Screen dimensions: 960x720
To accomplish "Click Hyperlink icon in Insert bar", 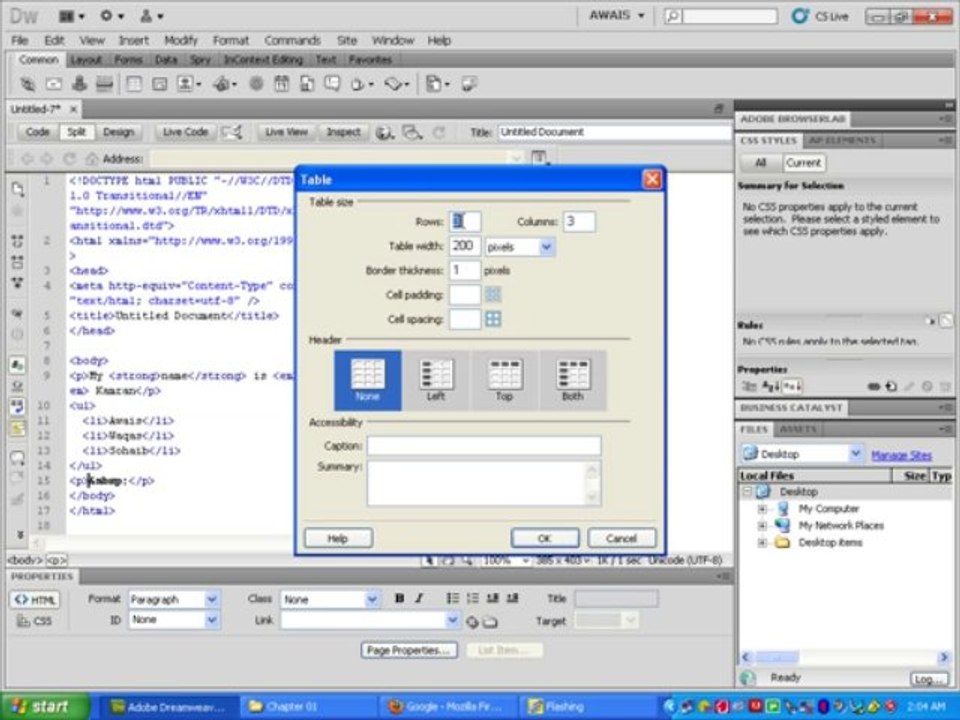I will point(28,84).
